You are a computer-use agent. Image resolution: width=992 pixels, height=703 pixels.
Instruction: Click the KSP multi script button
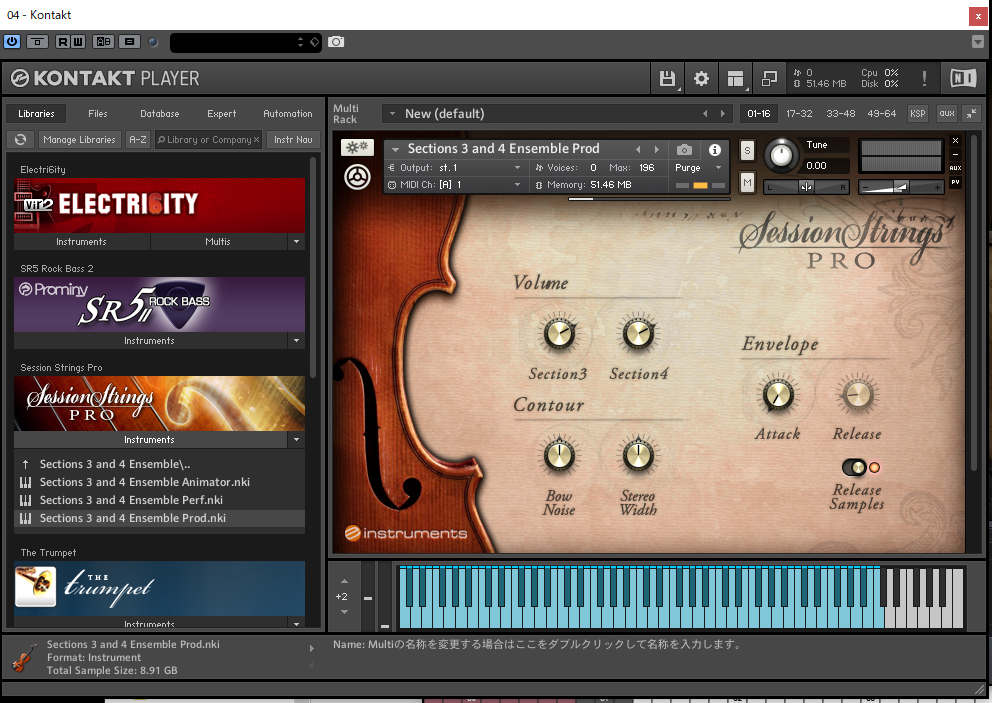917,114
